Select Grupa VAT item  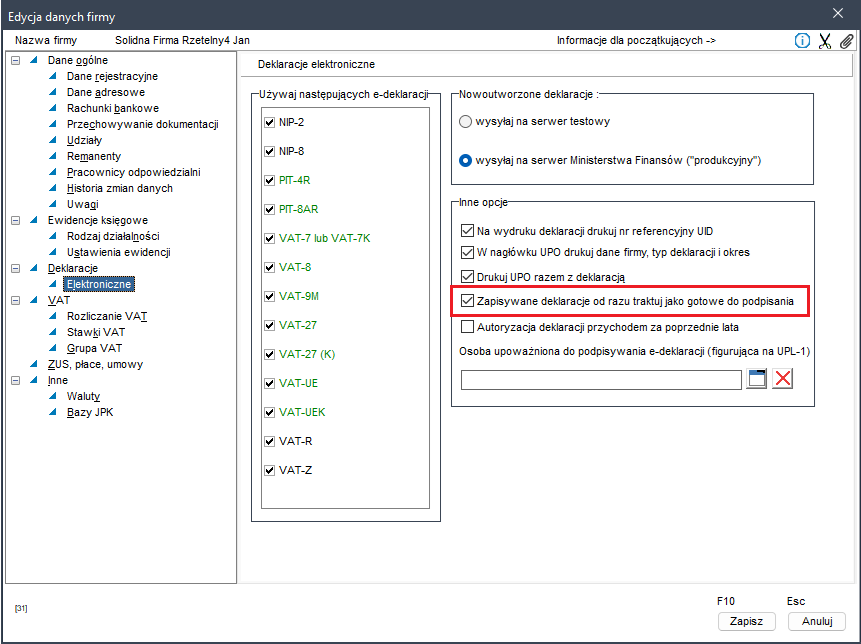click(x=94, y=348)
